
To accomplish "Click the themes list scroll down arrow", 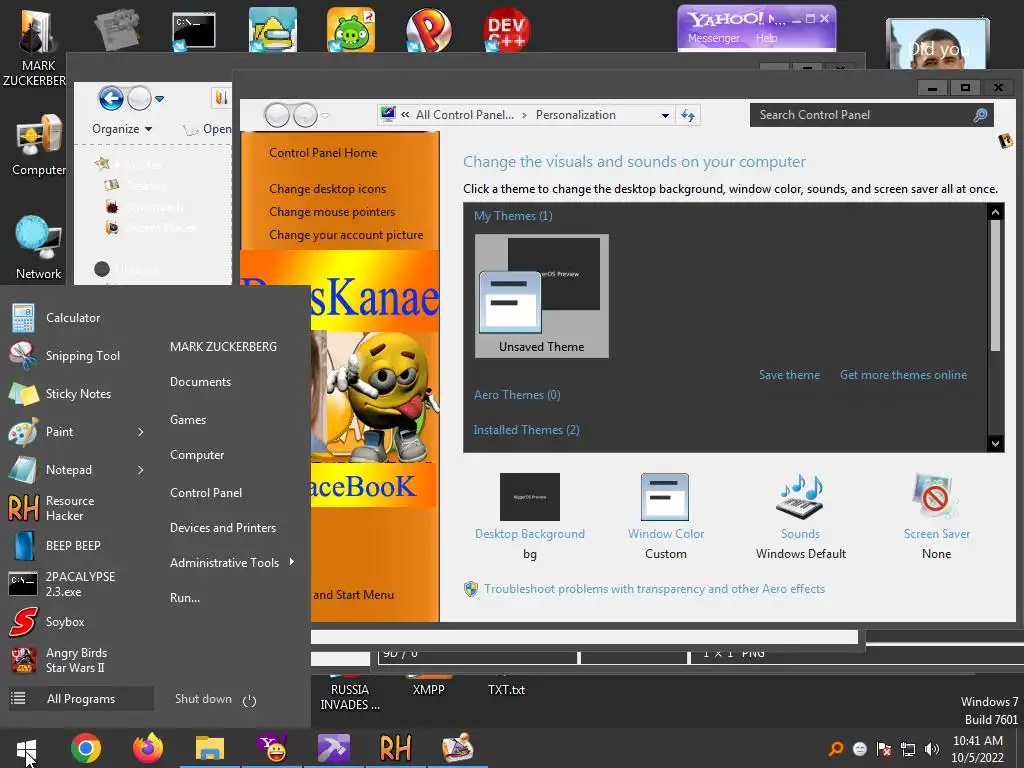I will click(995, 443).
